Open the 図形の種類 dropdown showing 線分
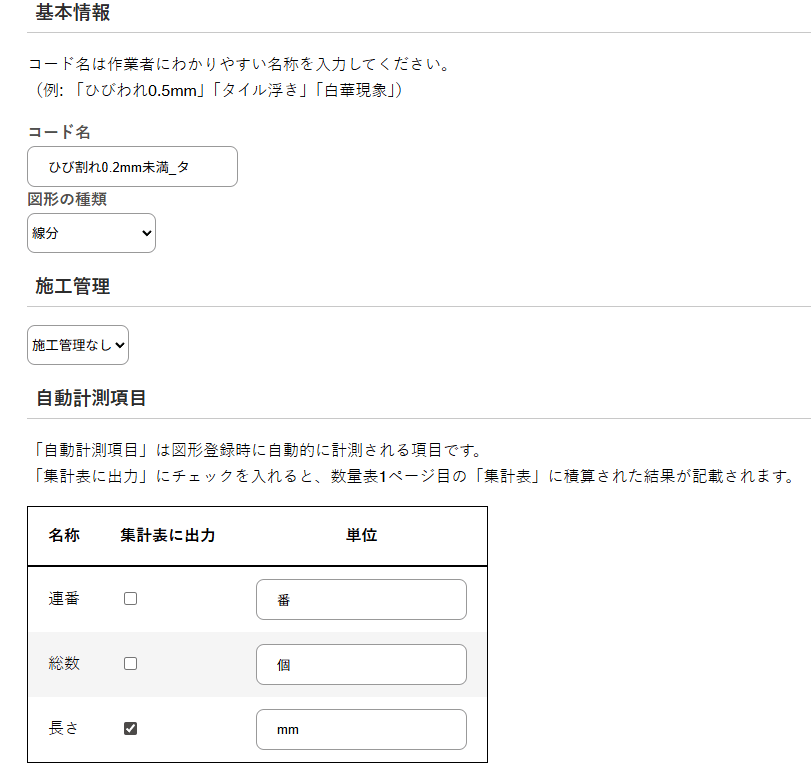Viewport: 811px width, 767px height. 91,233
